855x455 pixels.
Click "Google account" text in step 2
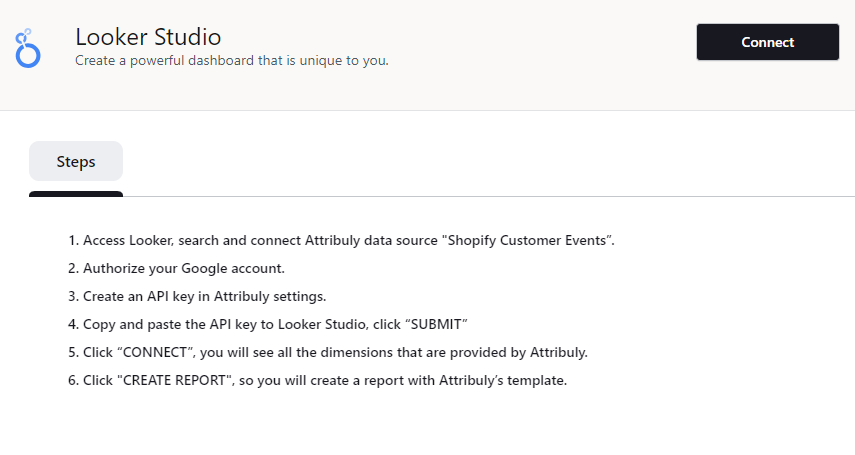point(238,268)
